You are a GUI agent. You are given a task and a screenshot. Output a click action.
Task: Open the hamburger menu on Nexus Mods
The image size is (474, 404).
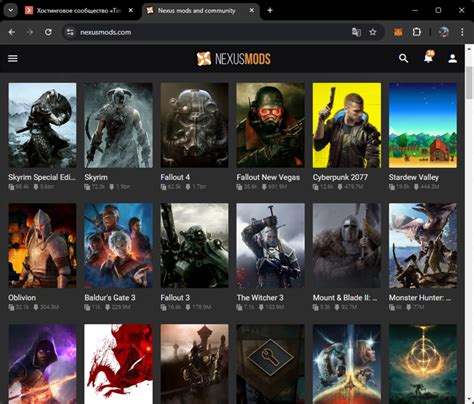pyautogui.click(x=13, y=59)
